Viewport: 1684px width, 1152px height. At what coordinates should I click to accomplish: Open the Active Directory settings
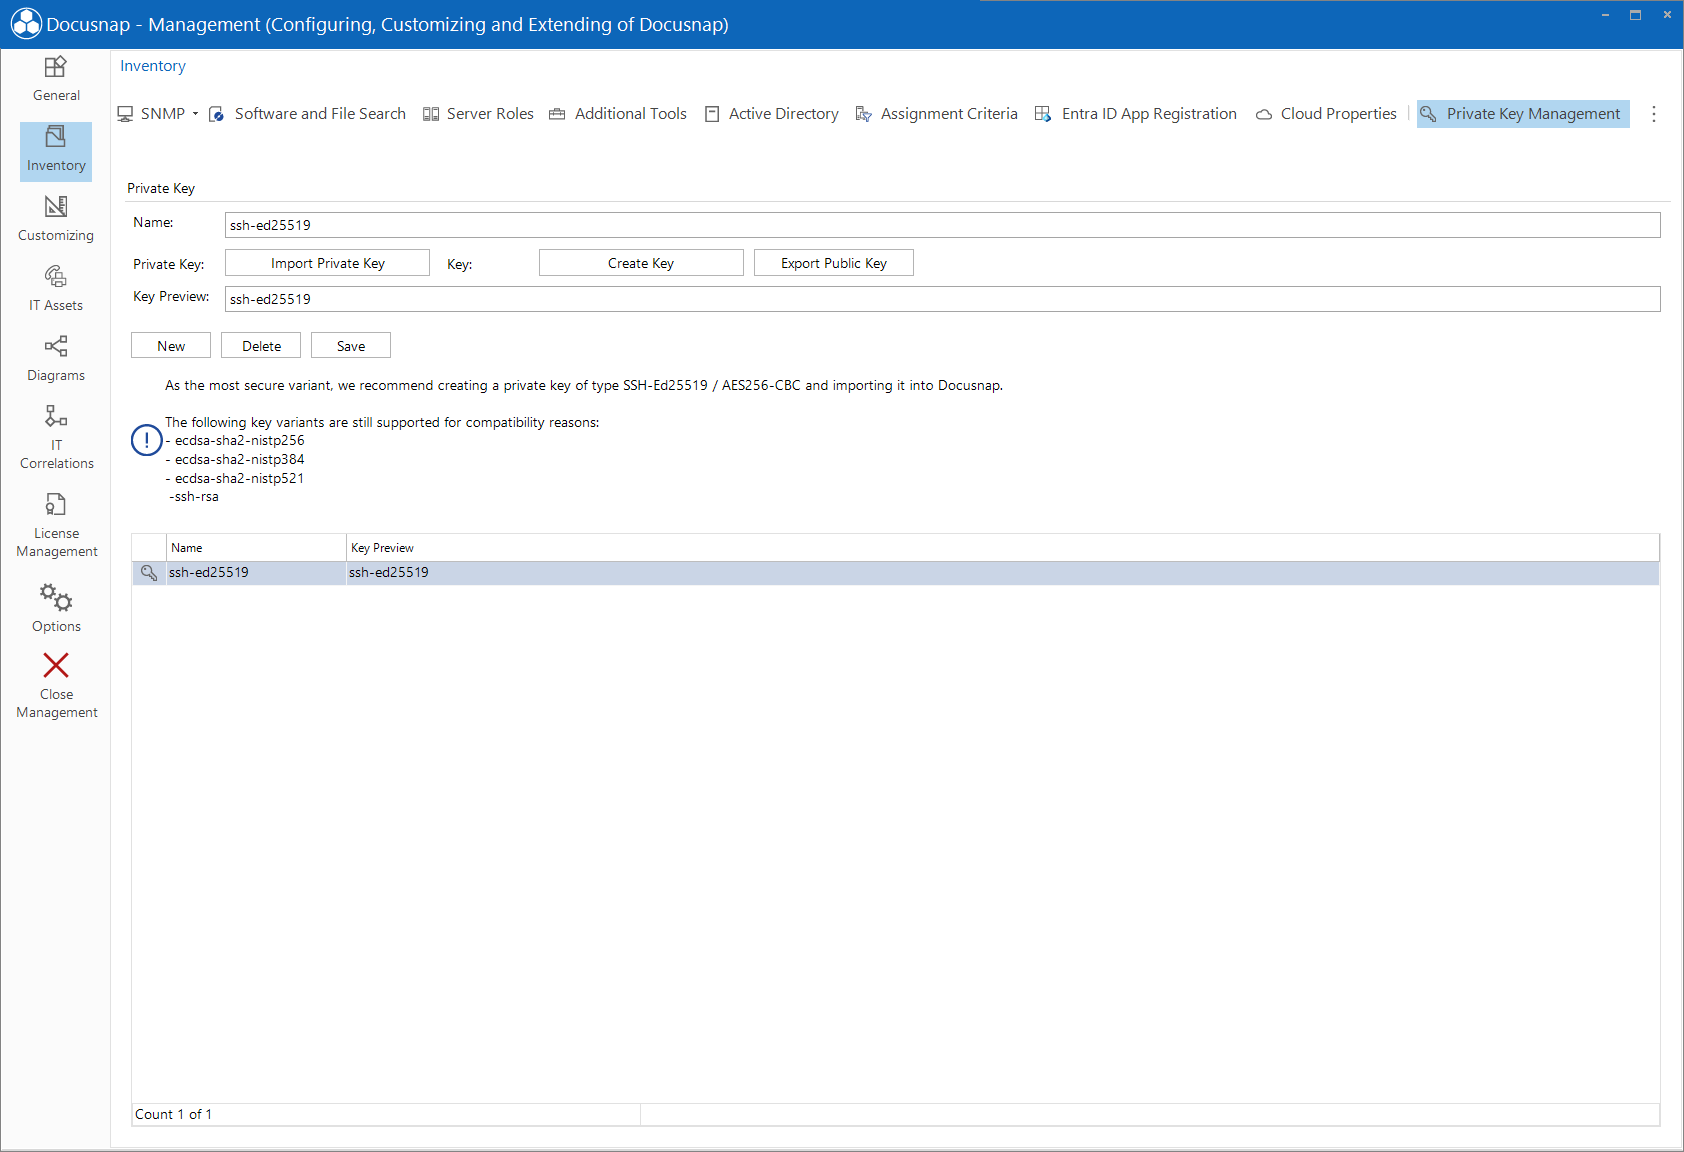pyautogui.click(x=771, y=113)
